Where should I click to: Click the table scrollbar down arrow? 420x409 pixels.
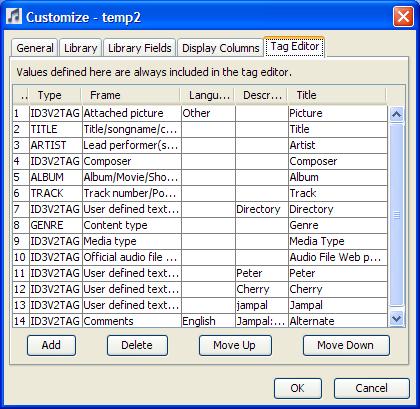point(396,319)
